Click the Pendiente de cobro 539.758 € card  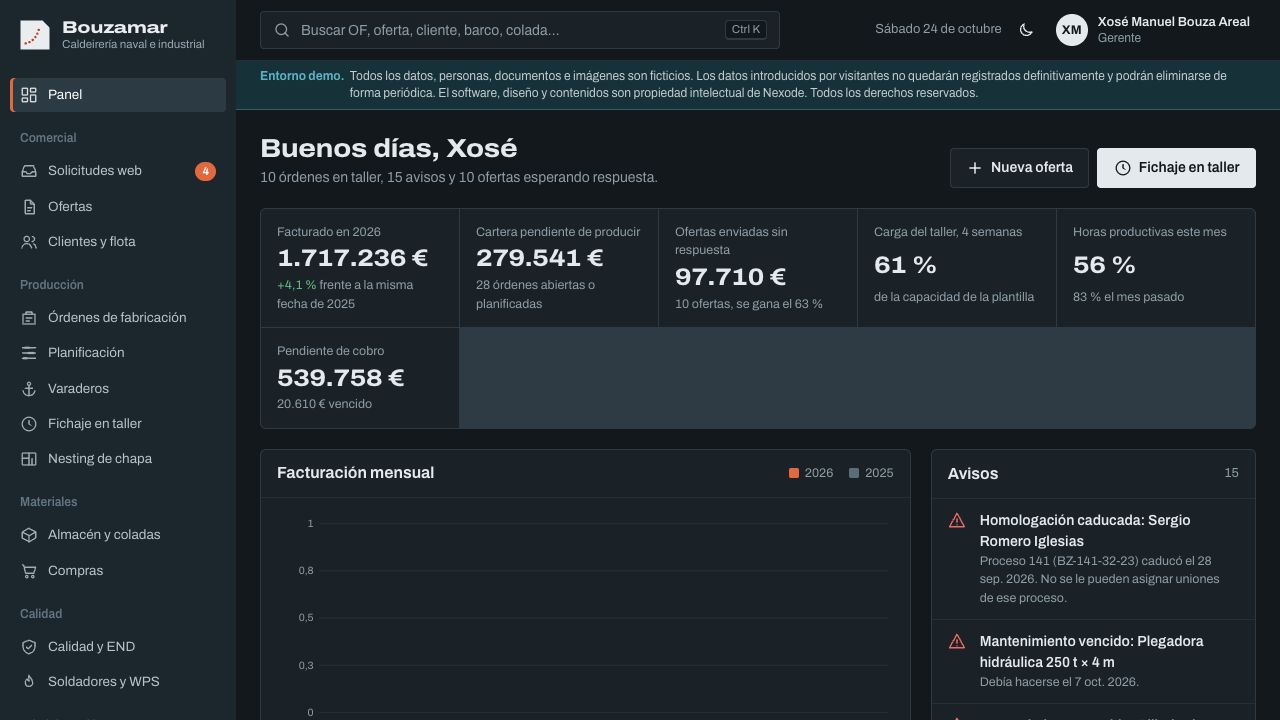click(x=360, y=378)
